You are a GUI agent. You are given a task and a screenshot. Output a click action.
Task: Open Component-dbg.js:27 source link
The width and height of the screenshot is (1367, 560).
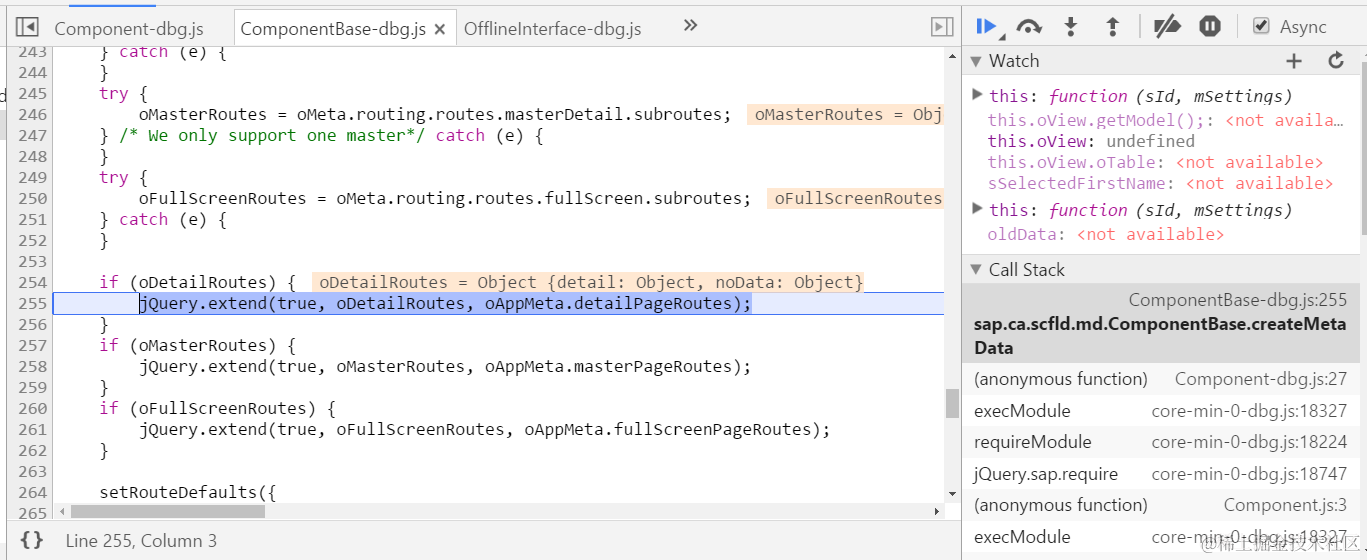tap(1261, 379)
